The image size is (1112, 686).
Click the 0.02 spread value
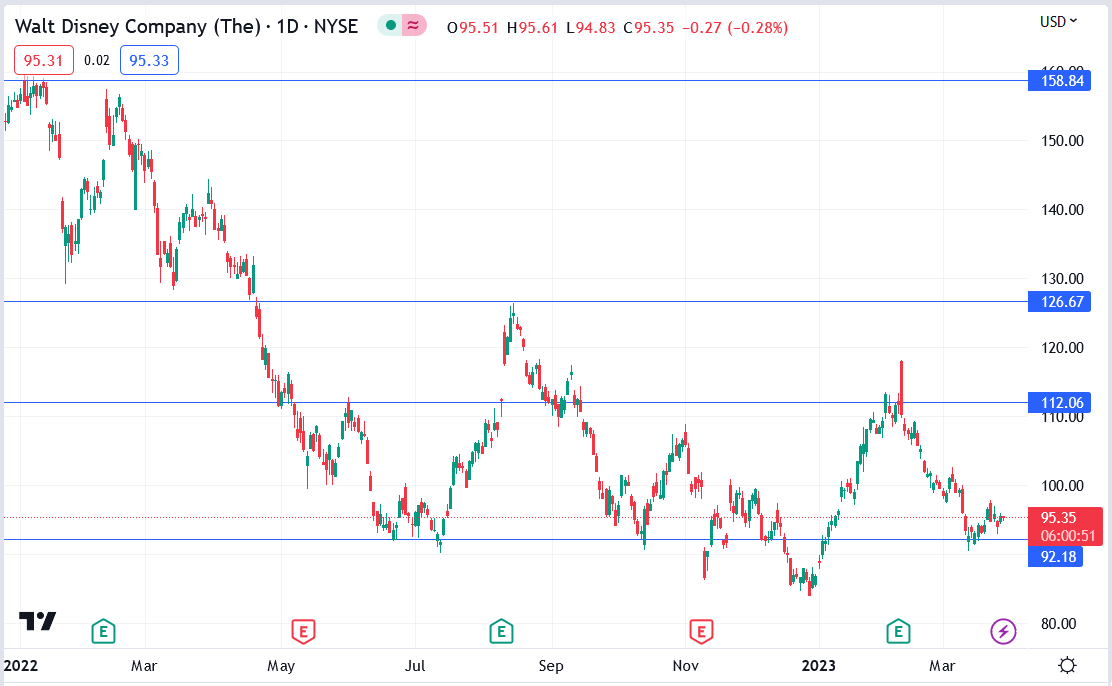96,60
